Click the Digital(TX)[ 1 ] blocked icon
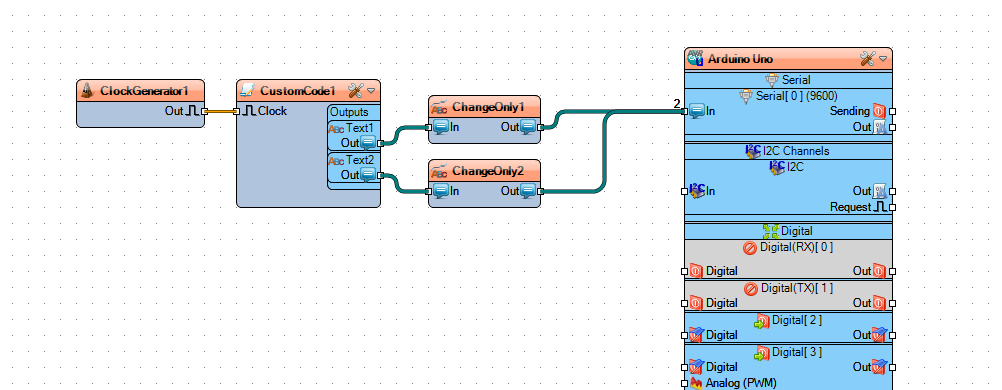Viewport: 1002px width, 390px height. coord(751,289)
